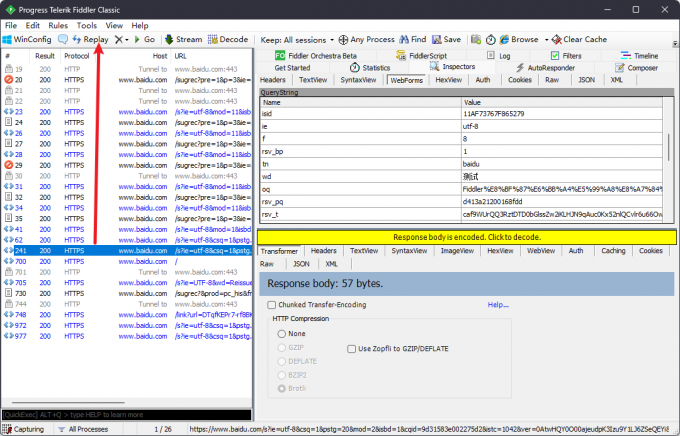Toggle Stream mode in toolbar
Screen dimensions: 680x436
pyautogui.click(x=183, y=39)
